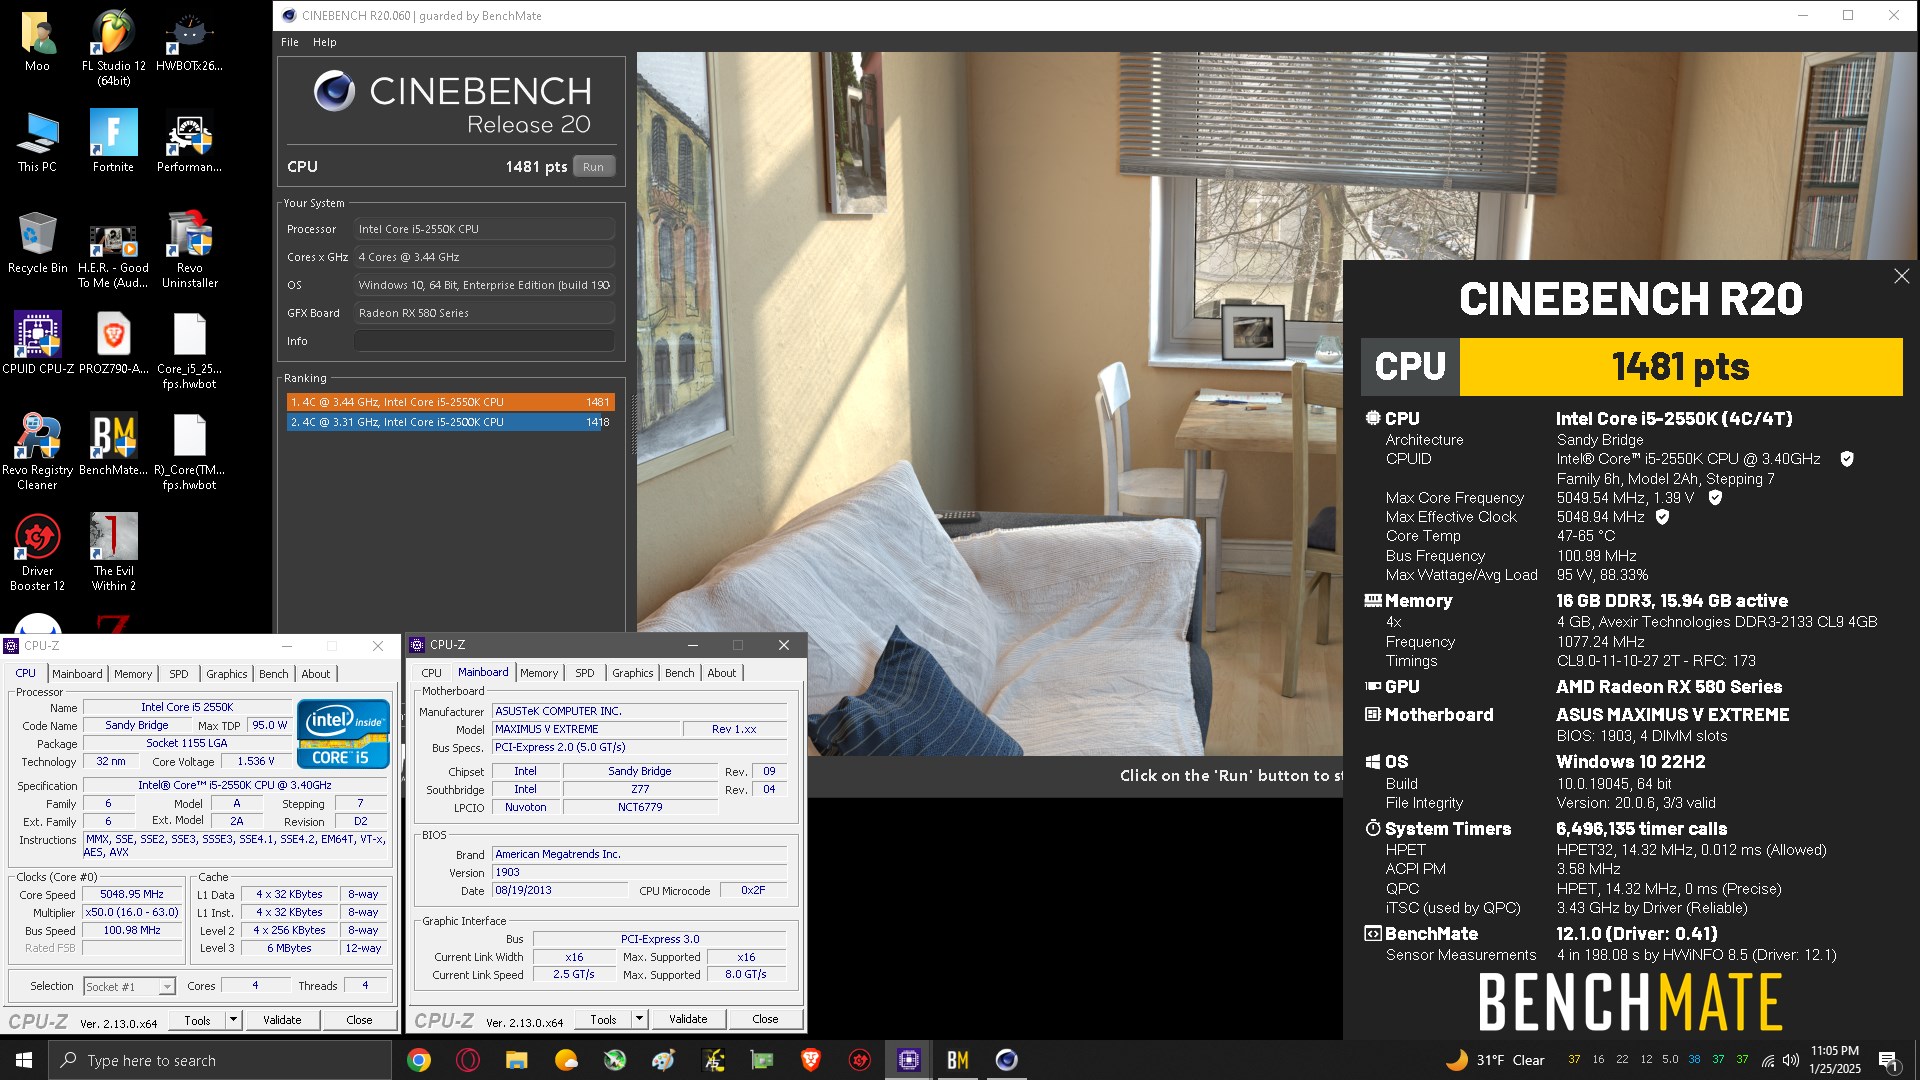Click the Info field in Cinebench
The width and height of the screenshot is (1920, 1080).
point(484,341)
